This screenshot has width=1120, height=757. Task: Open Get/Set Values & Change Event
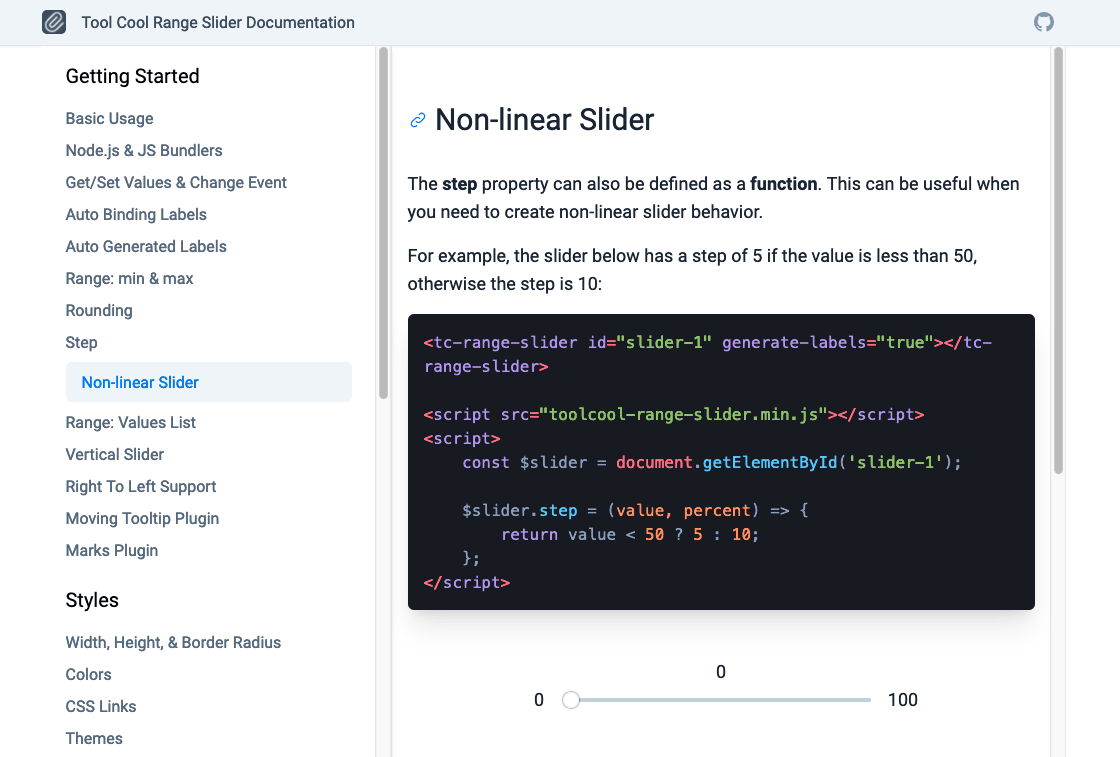(176, 182)
